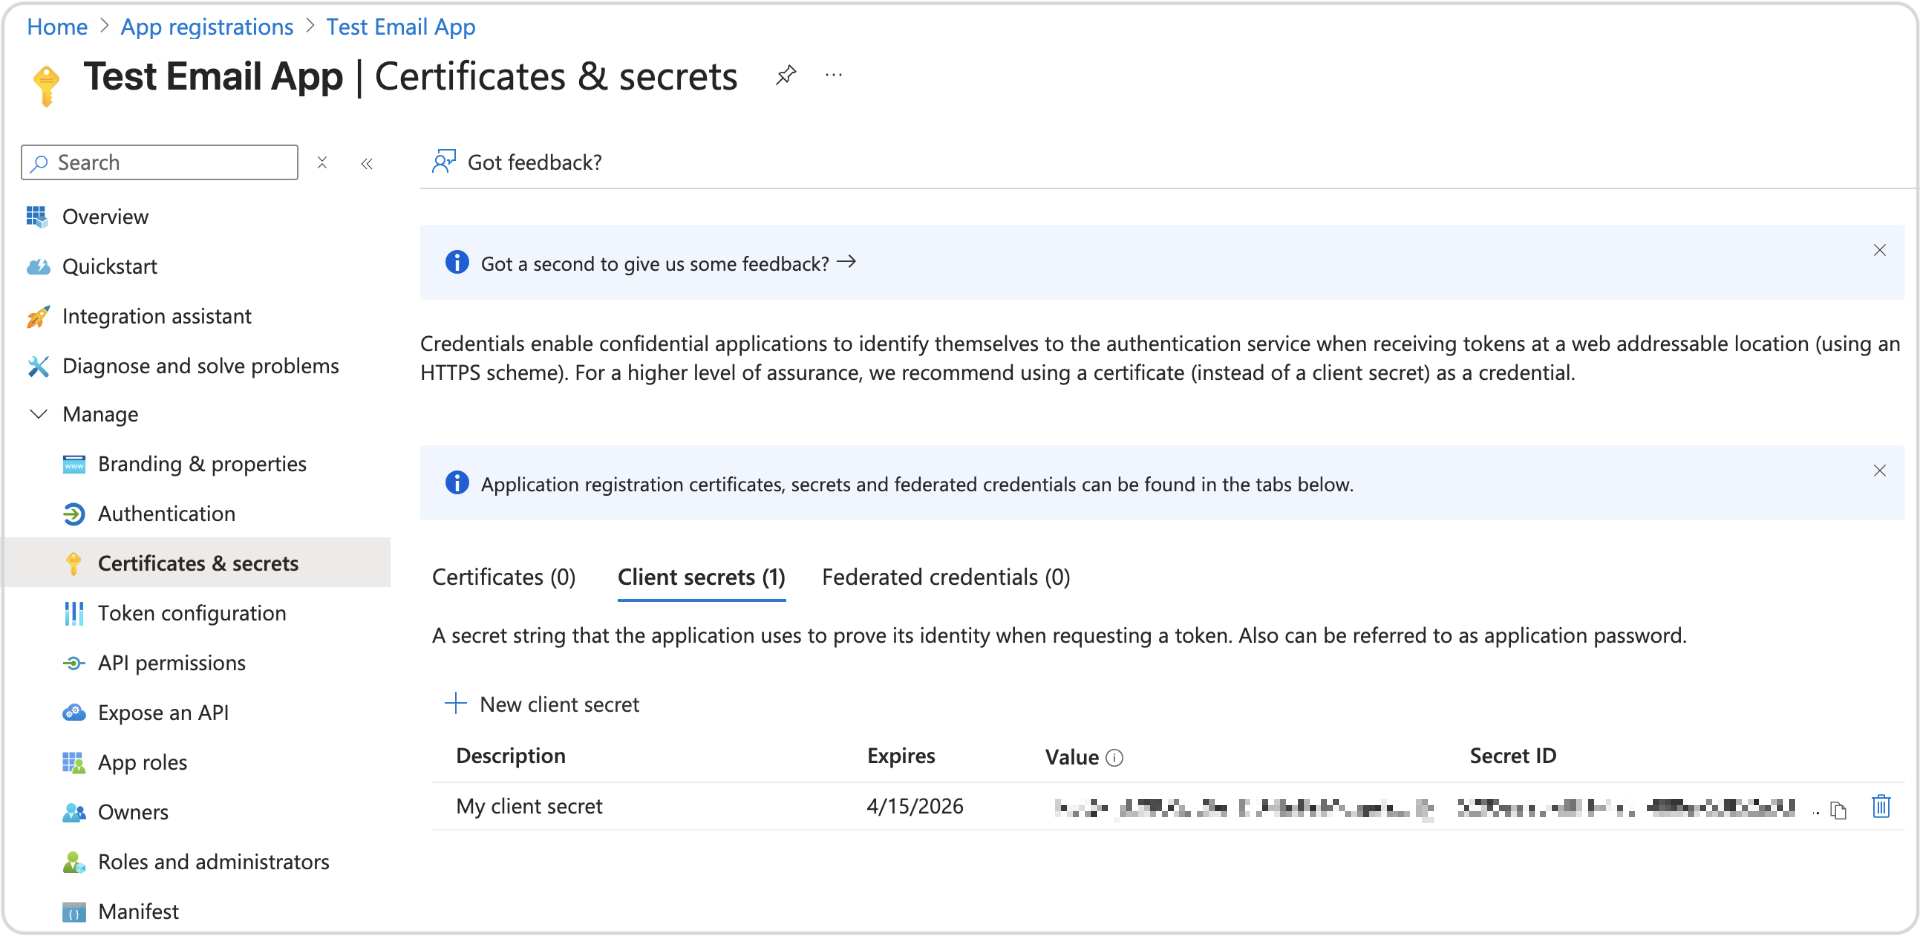Open Token configuration from sidebar icon
This screenshot has width=1920, height=937.
coord(74,613)
